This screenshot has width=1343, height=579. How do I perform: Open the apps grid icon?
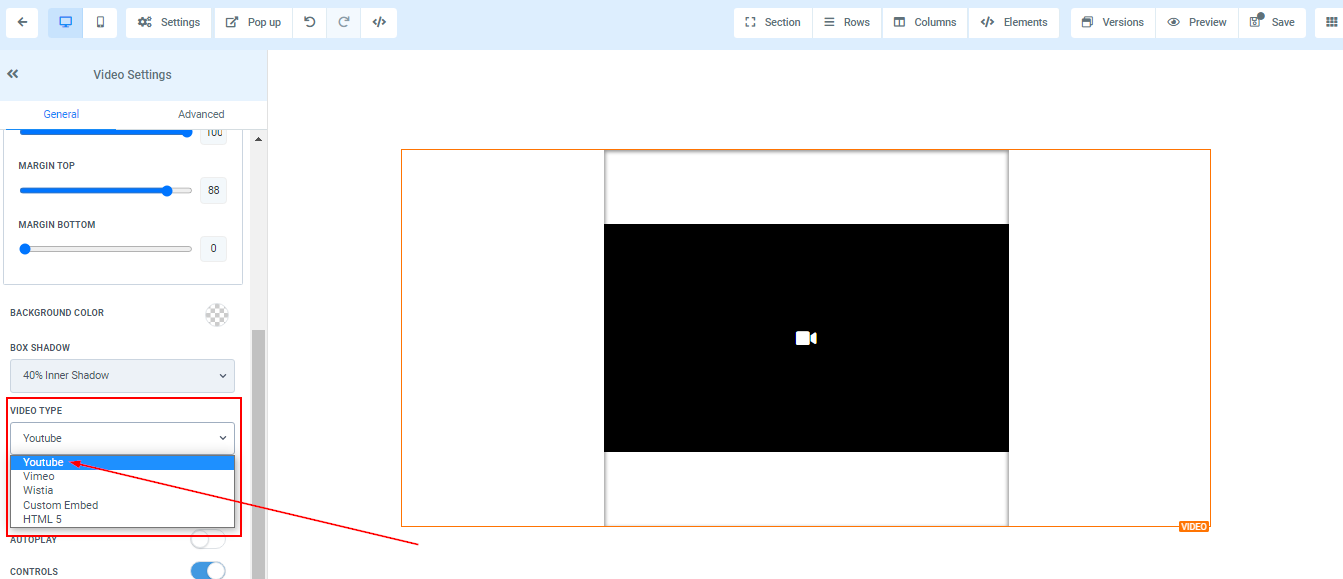(1328, 22)
